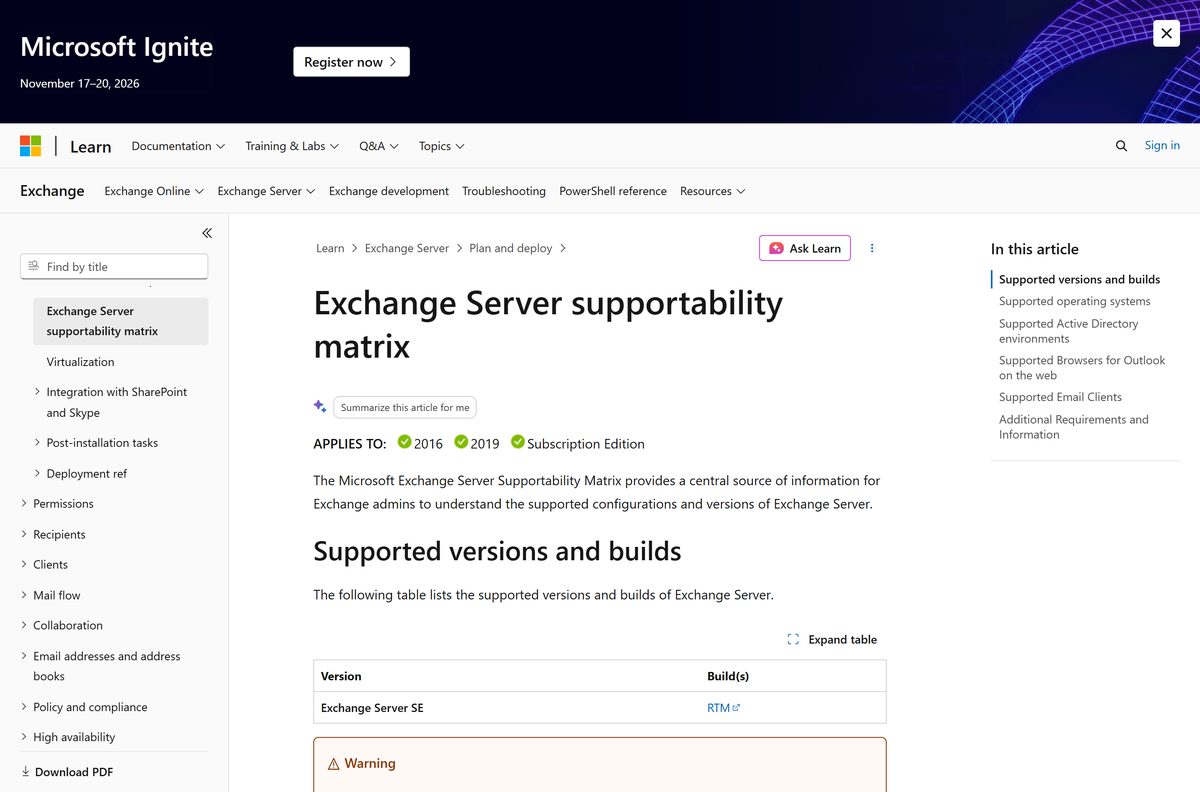The height and width of the screenshot is (792, 1200).
Task: Click the Learn brand link
Action: tap(90, 146)
